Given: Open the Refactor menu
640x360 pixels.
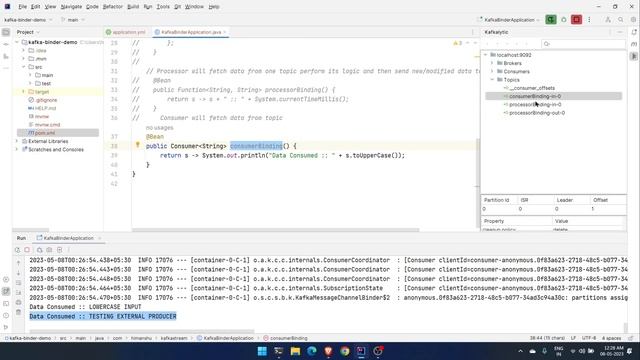Looking at the screenshot, I should 113,7.
